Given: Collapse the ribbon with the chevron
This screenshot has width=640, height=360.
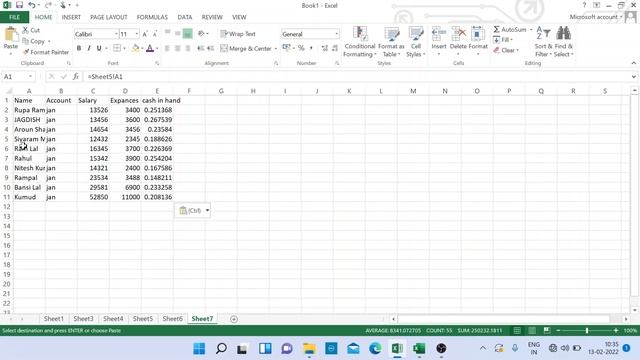Looking at the screenshot, I should [633, 63].
